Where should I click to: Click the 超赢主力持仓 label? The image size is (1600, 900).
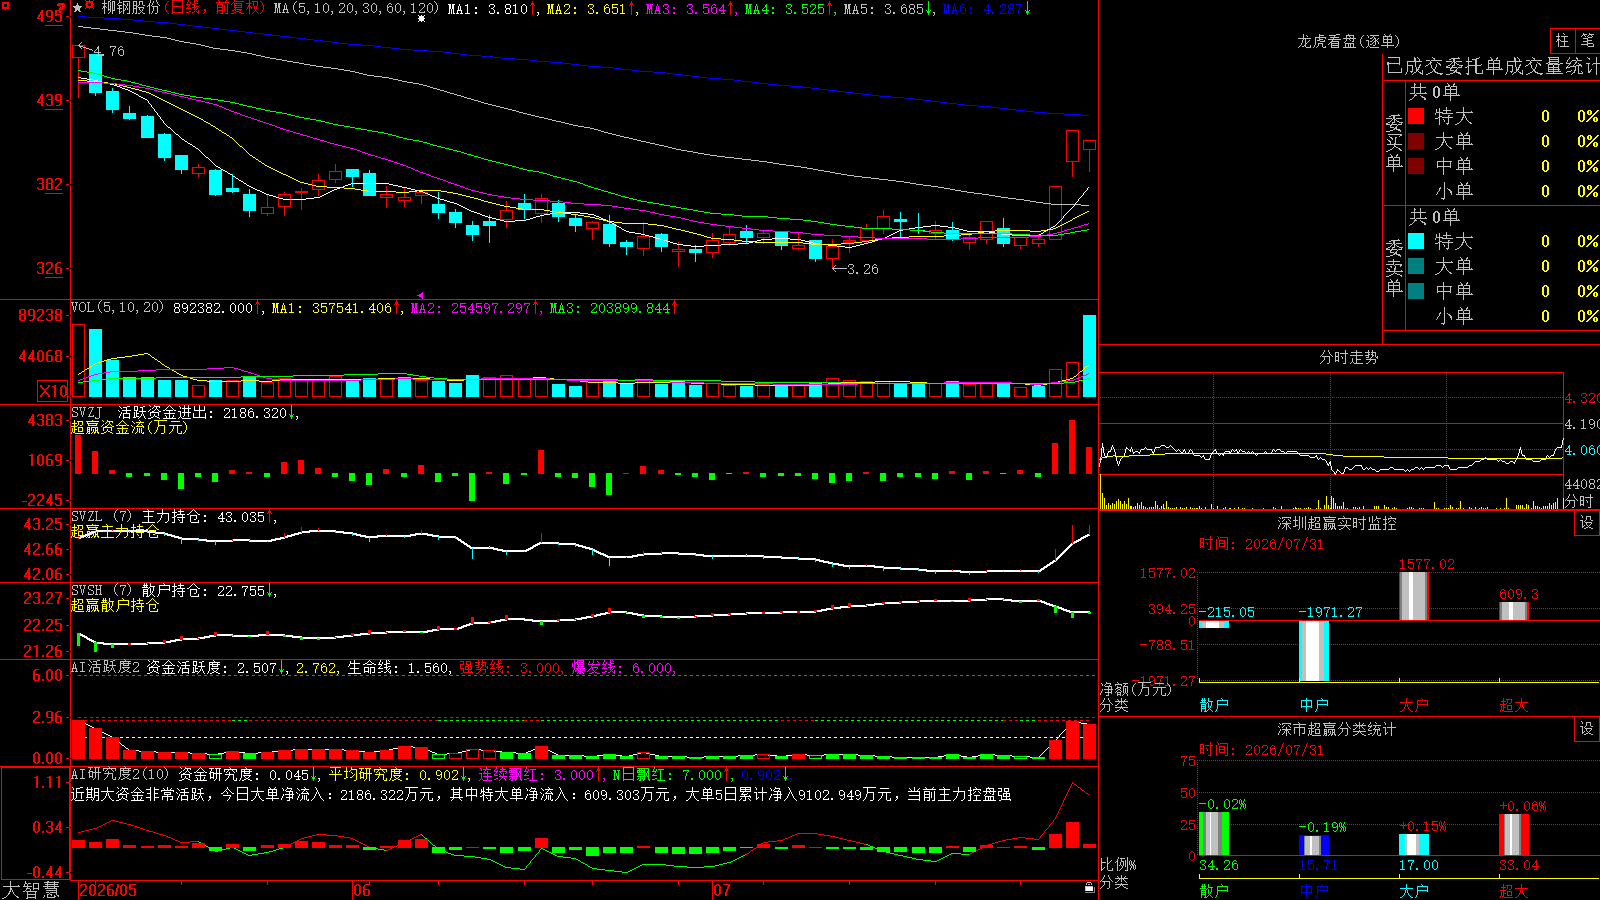click(115, 531)
